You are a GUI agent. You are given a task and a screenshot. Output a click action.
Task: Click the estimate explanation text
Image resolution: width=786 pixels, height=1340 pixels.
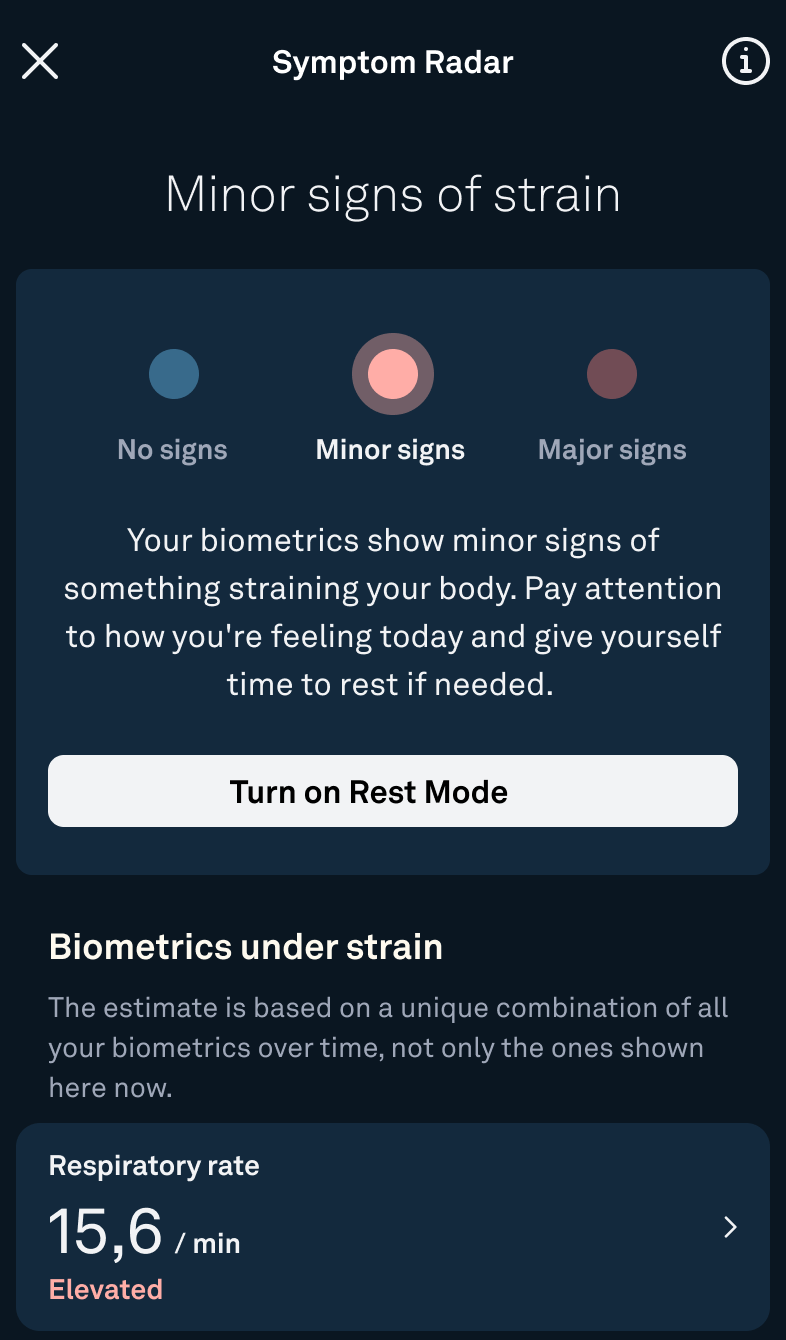388,1047
